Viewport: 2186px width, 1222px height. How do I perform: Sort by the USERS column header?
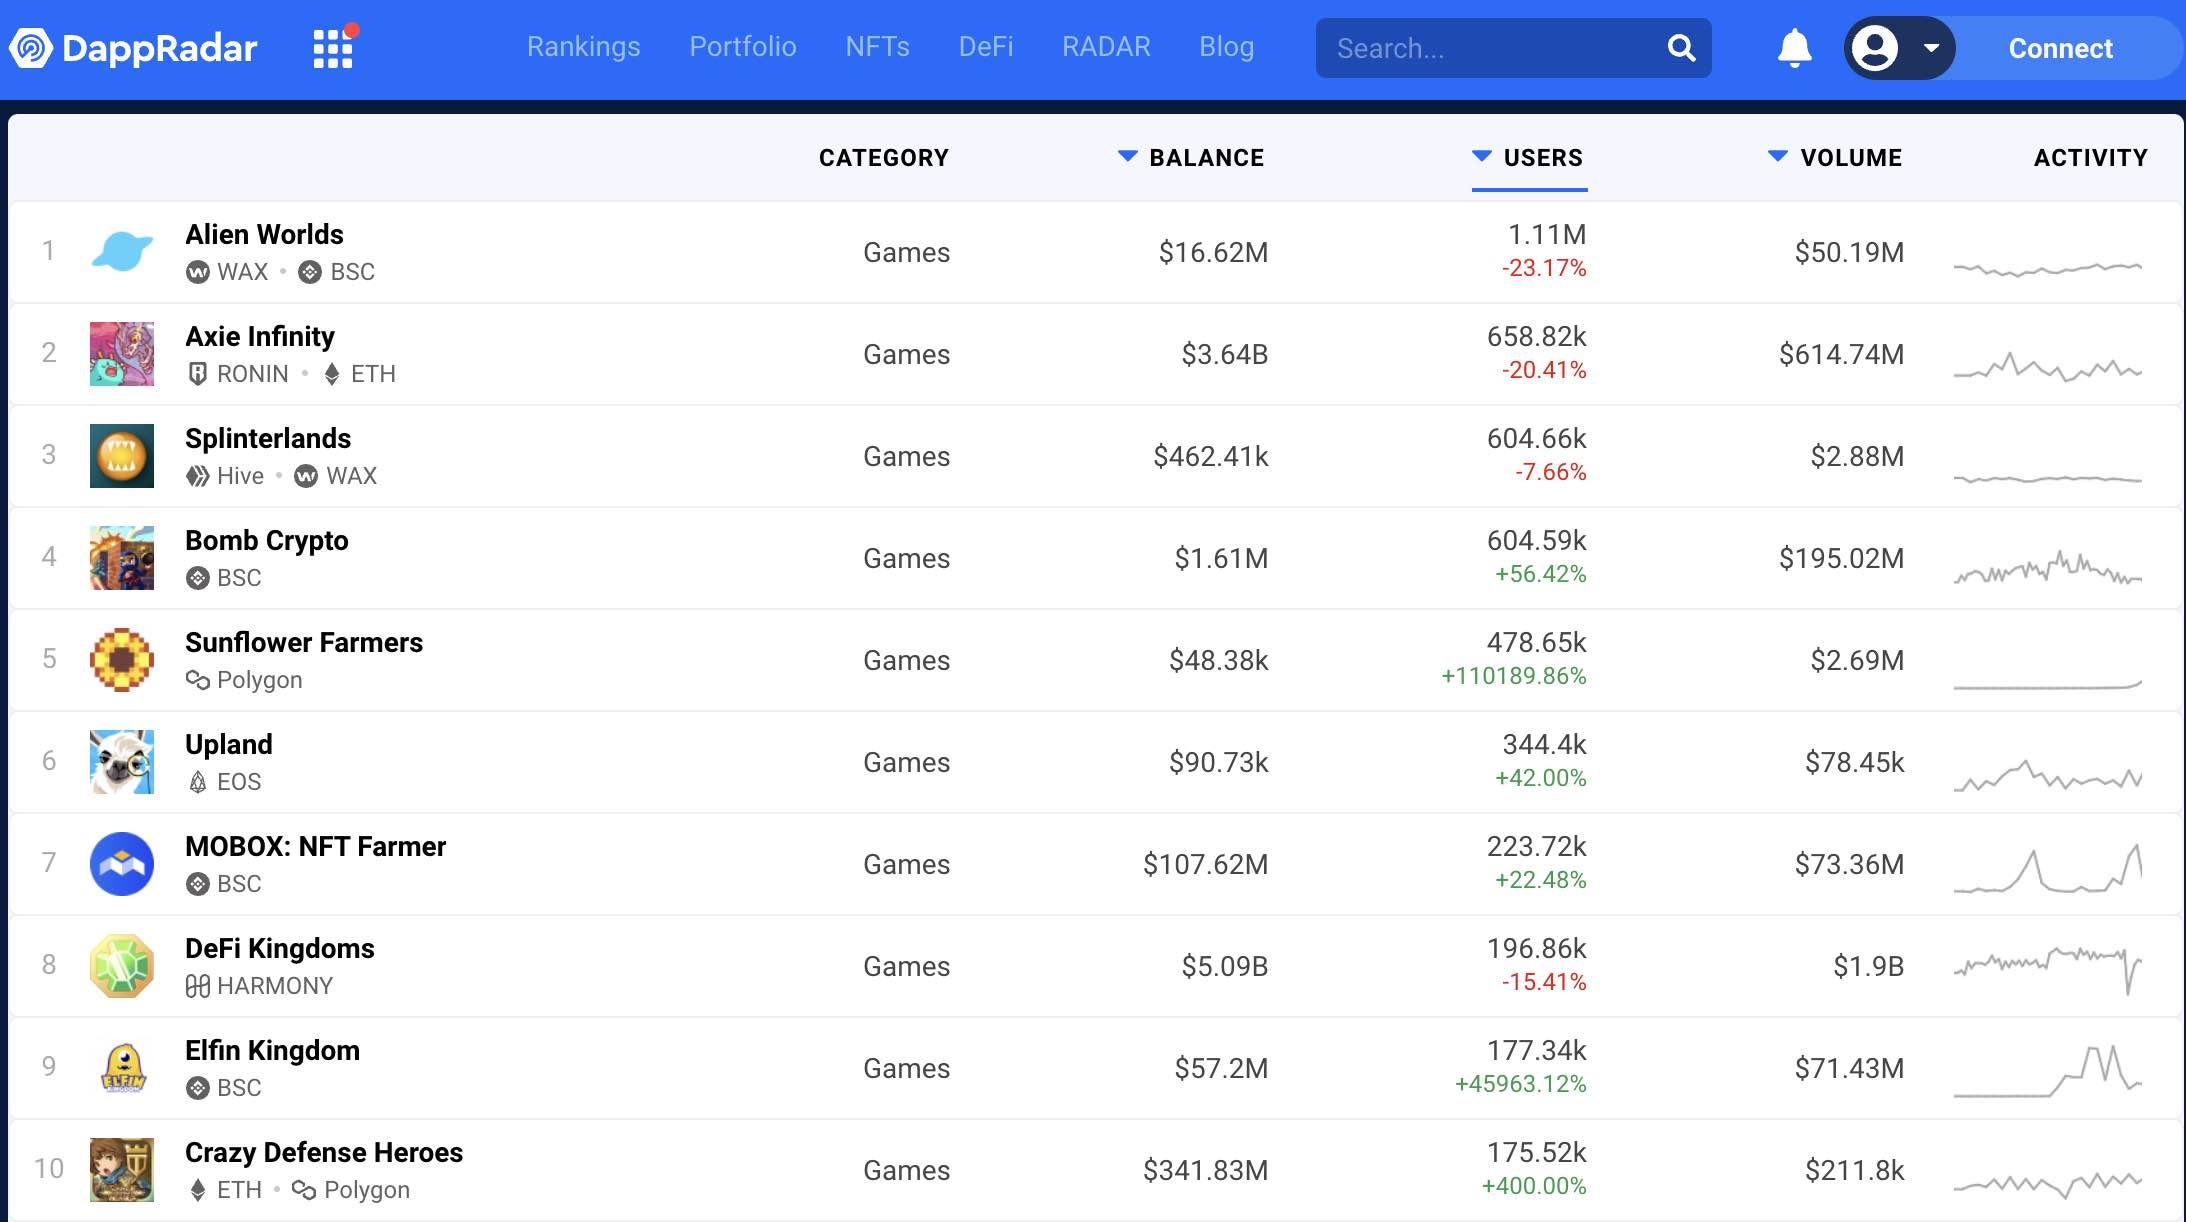(1529, 158)
